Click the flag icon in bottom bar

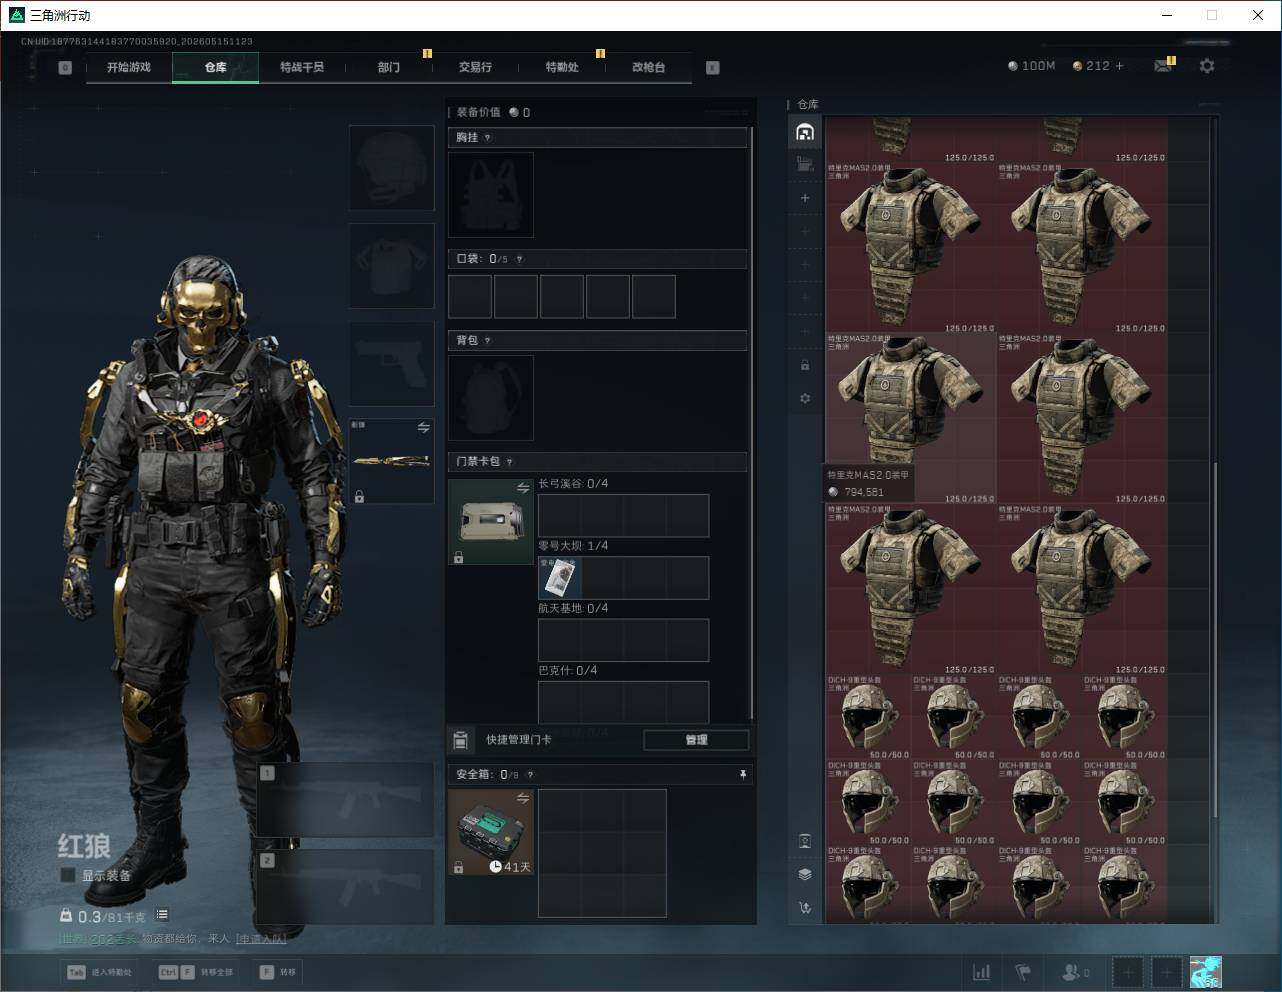point(1023,972)
